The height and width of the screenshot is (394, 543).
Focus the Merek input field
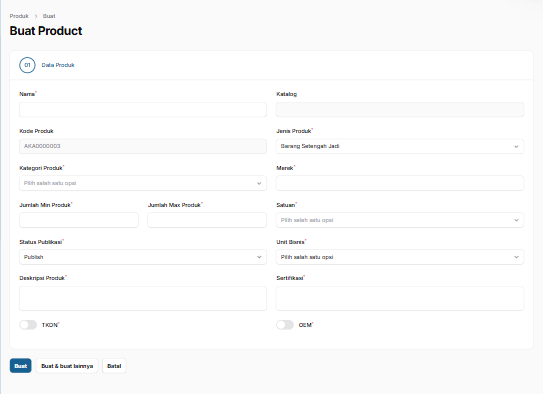click(x=400, y=183)
